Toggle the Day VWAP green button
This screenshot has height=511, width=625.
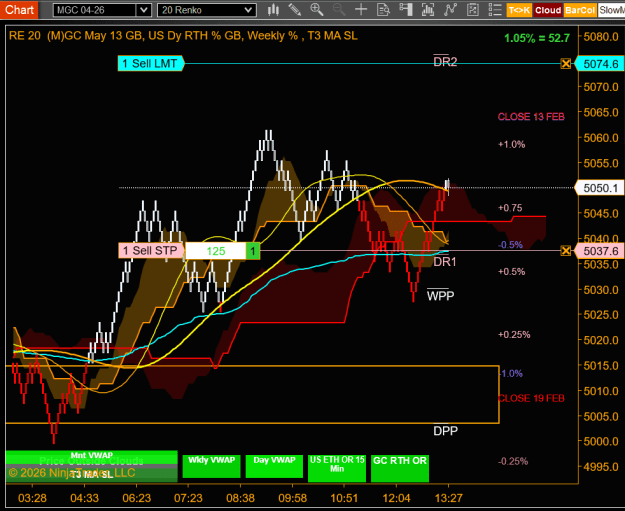pos(274,466)
